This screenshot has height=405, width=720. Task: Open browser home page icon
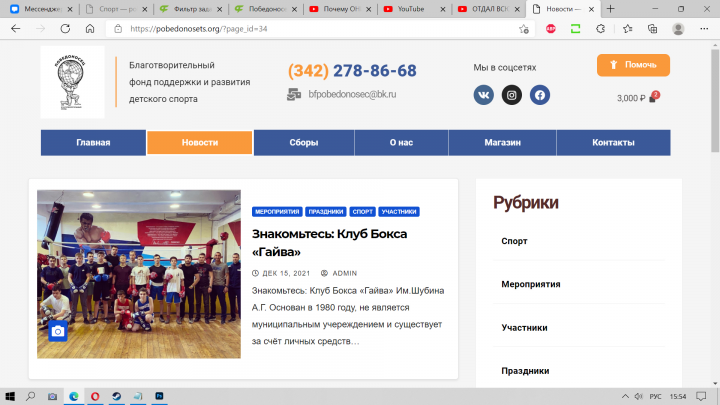[90, 28]
